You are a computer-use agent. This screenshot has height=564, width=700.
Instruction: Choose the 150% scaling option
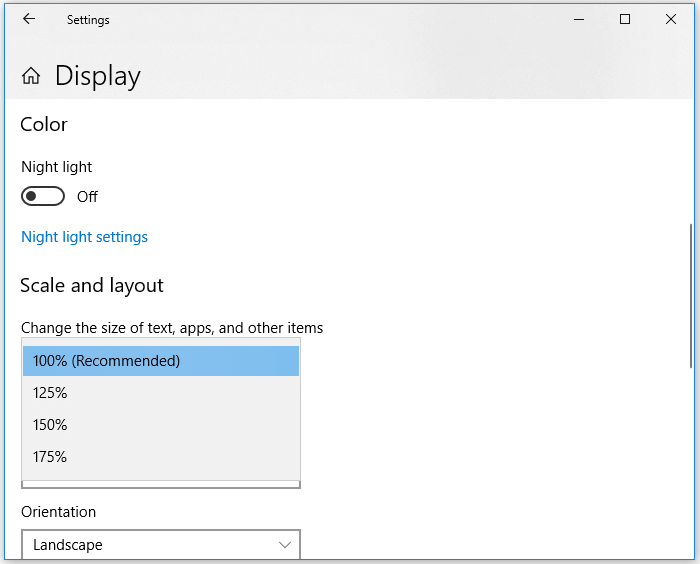tap(161, 425)
